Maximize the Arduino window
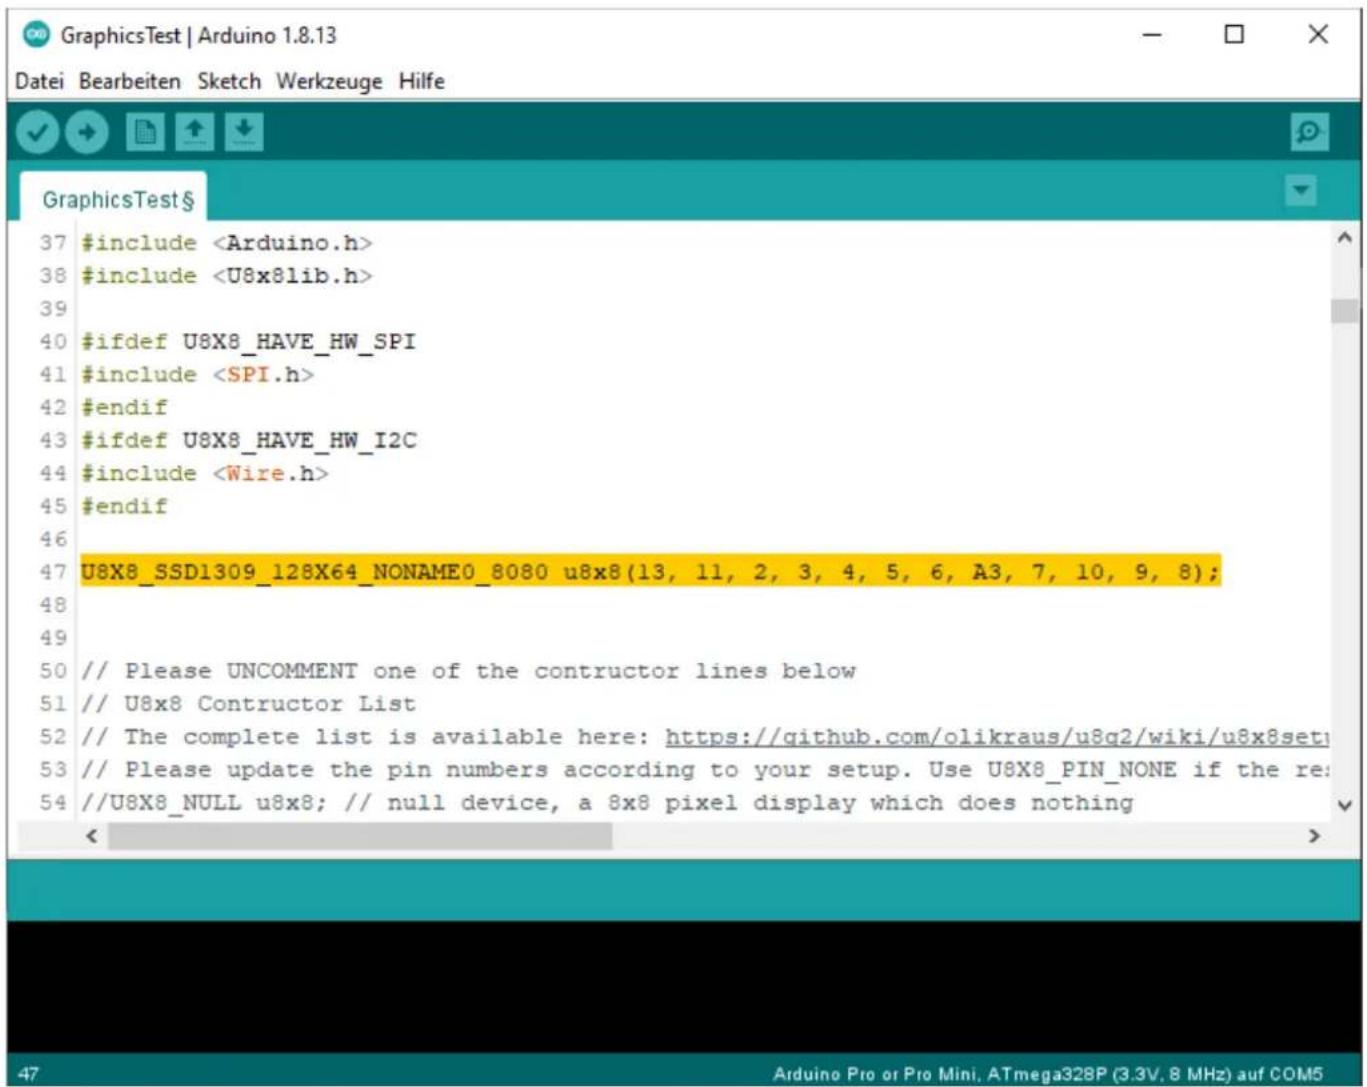The width and height of the screenshot is (1367, 1087). 1235,35
